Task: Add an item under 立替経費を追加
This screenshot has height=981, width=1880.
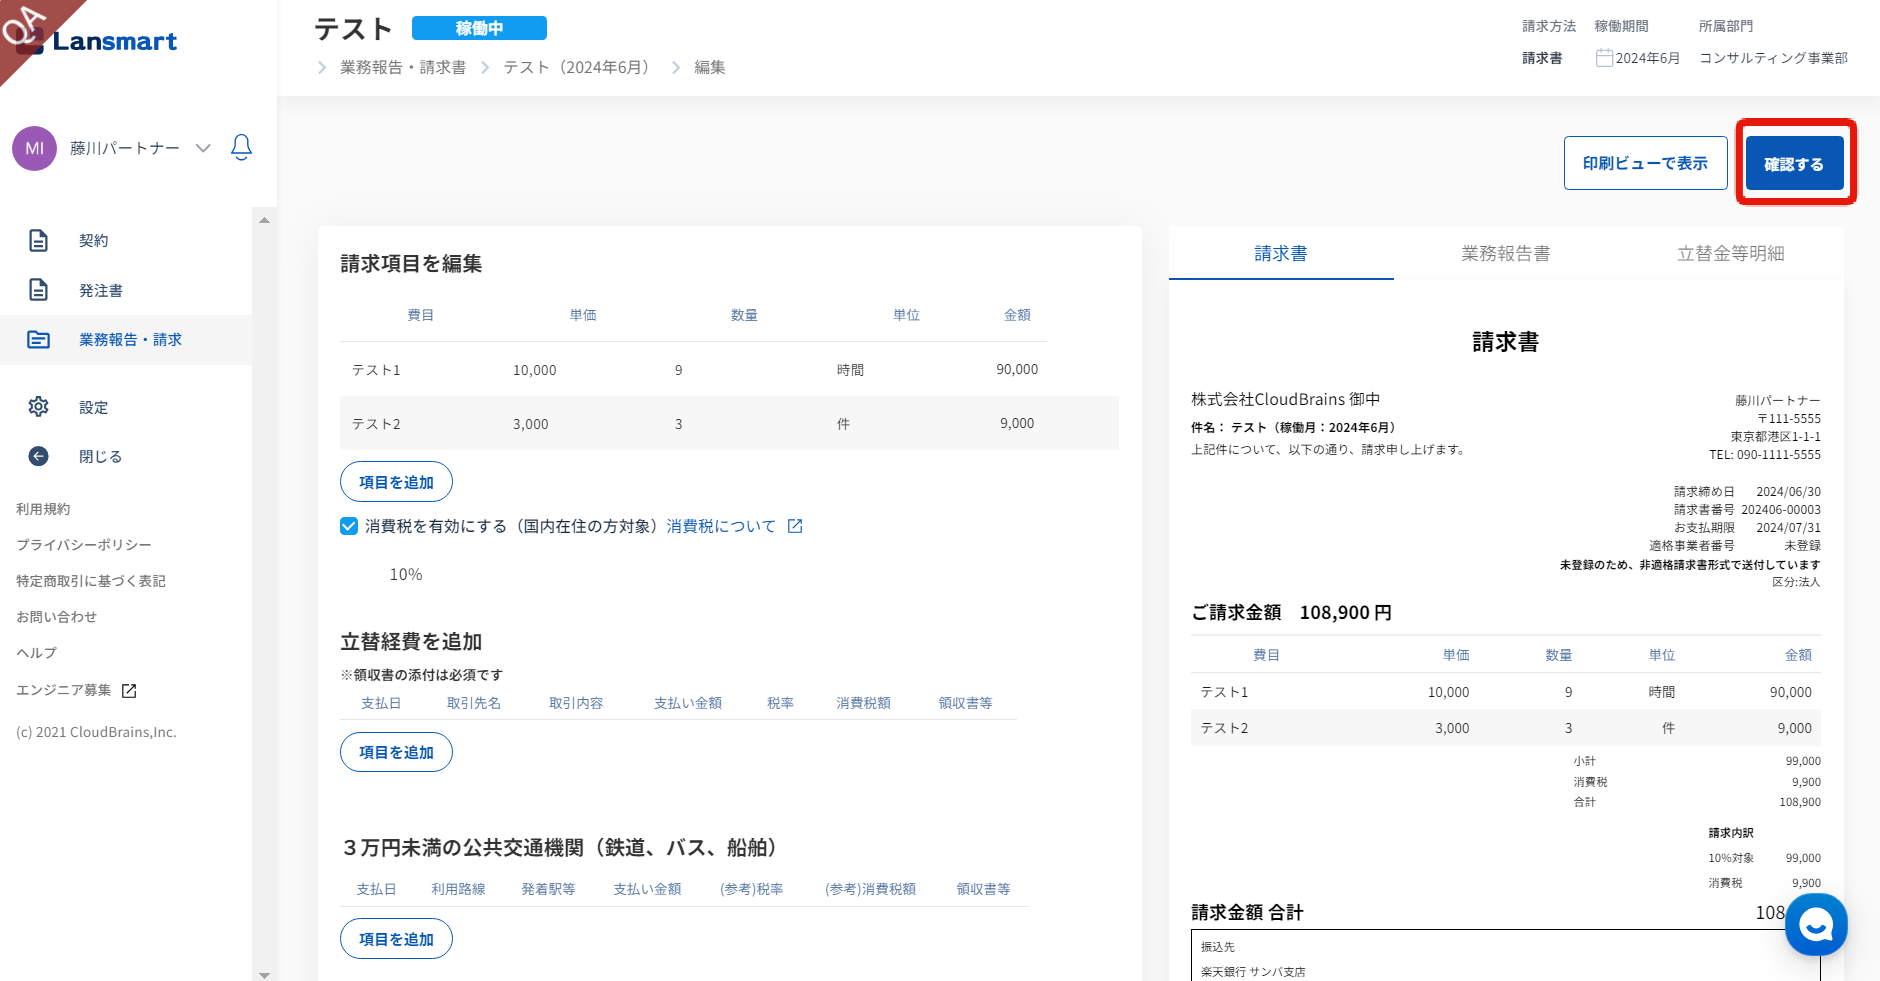Action: click(x=396, y=752)
